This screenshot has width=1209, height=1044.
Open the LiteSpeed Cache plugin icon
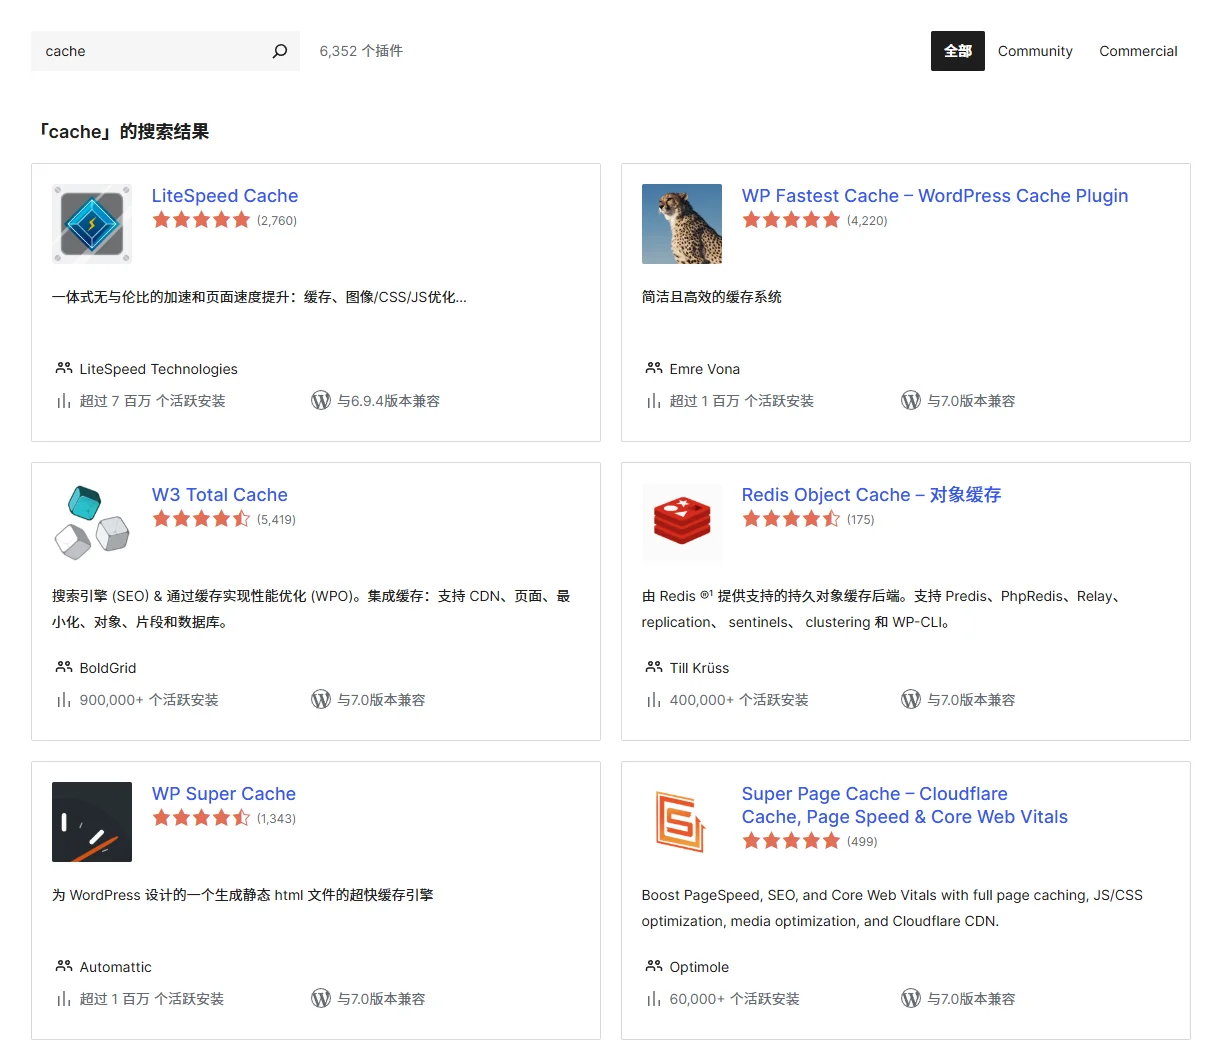tap(92, 224)
